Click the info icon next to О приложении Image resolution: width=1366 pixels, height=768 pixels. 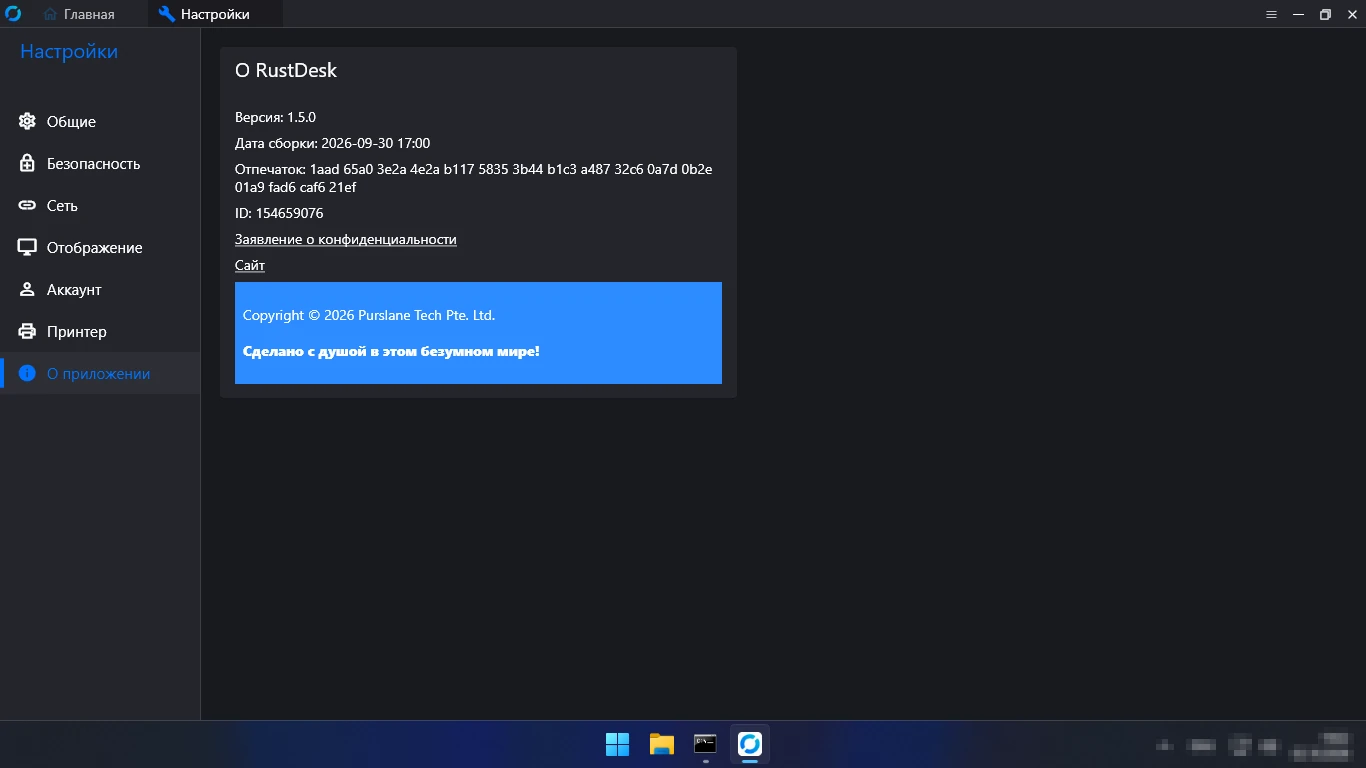27,373
